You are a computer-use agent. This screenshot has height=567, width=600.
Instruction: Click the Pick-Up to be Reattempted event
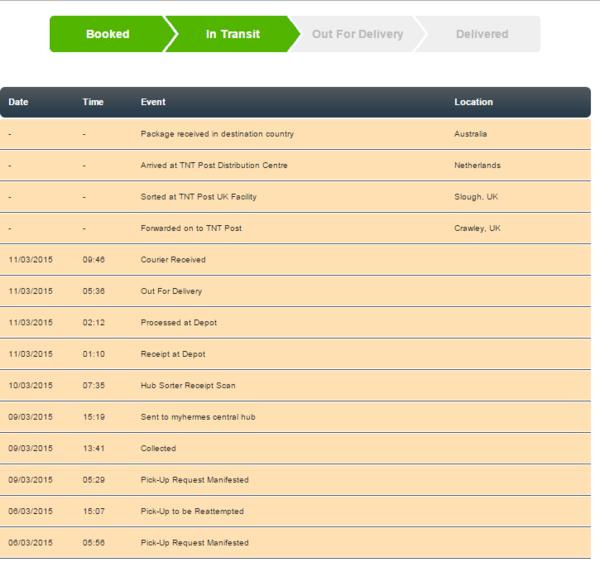(x=192, y=512)
